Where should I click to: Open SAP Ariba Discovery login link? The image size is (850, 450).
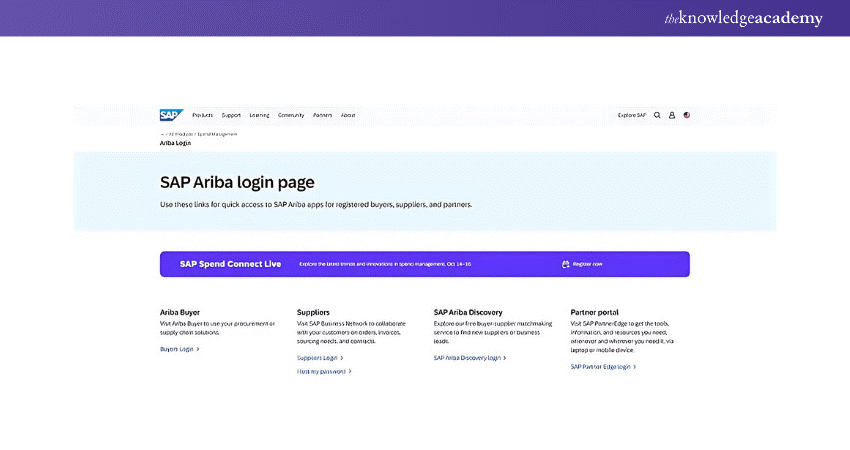coord(470,358)
